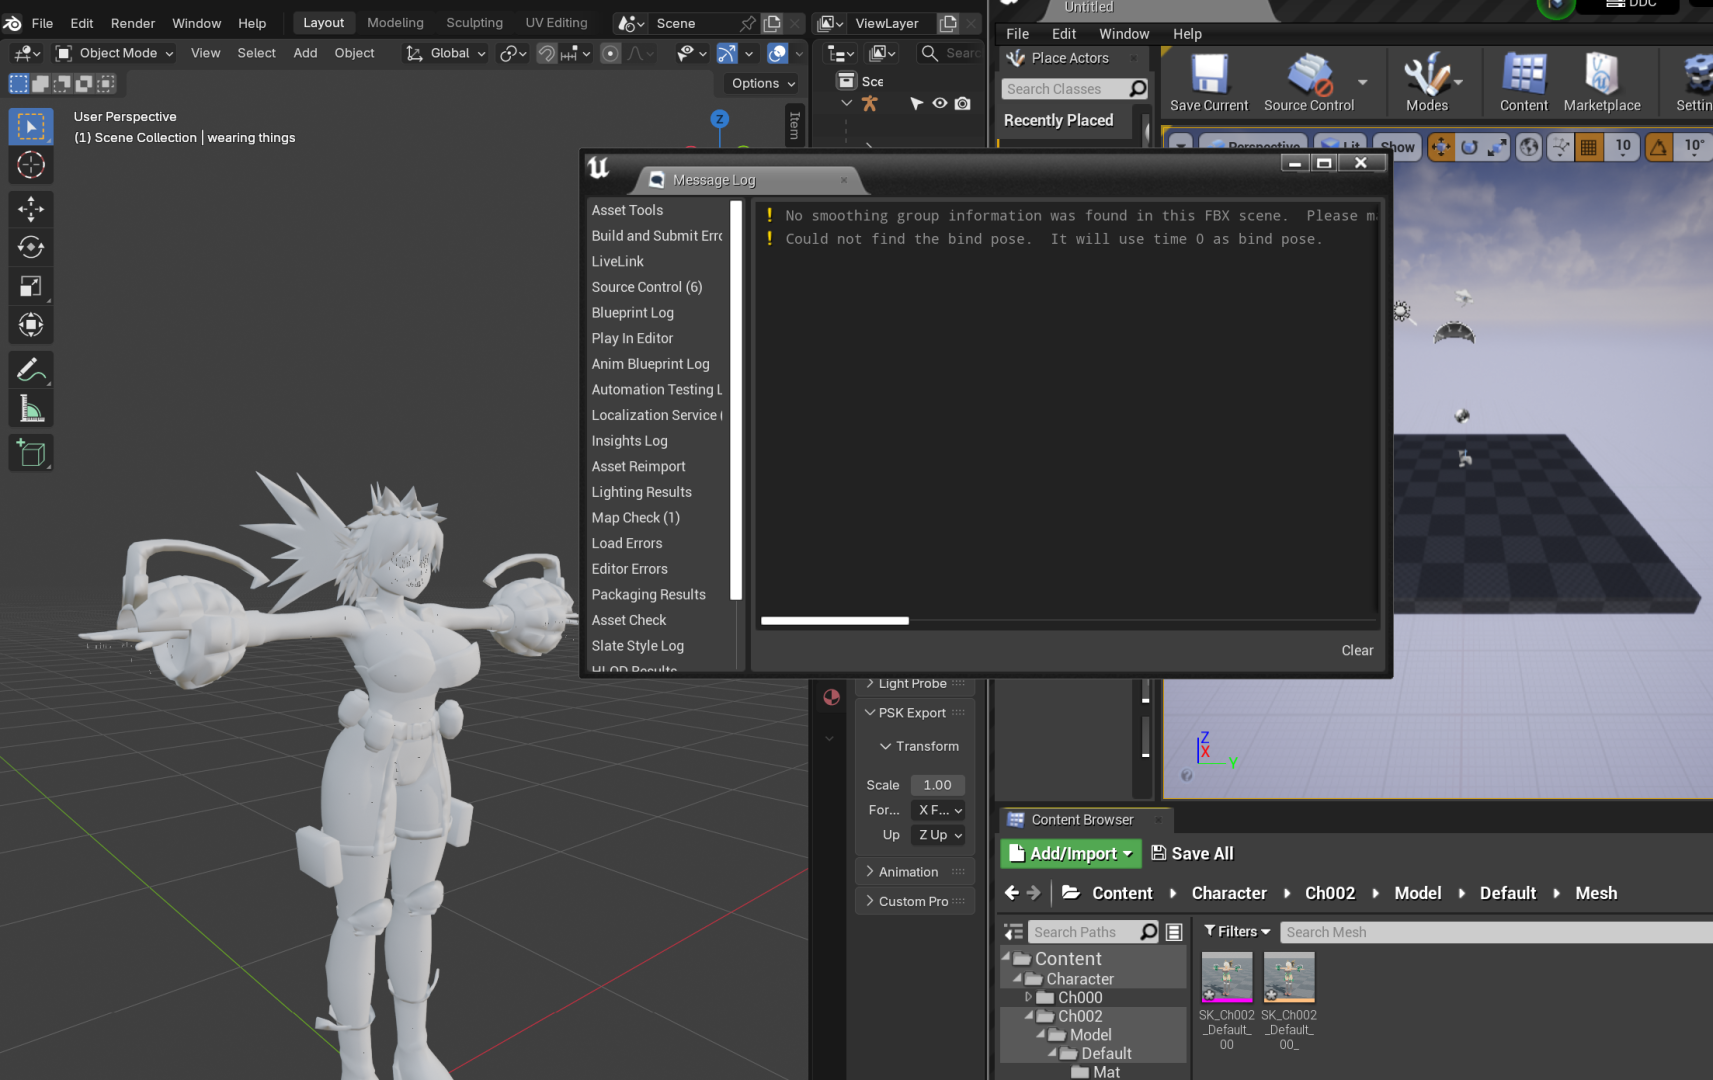1713x1080 pixels.
Task: Click Character in Content Browser breadcrumb
Action: coord(1229,893)
